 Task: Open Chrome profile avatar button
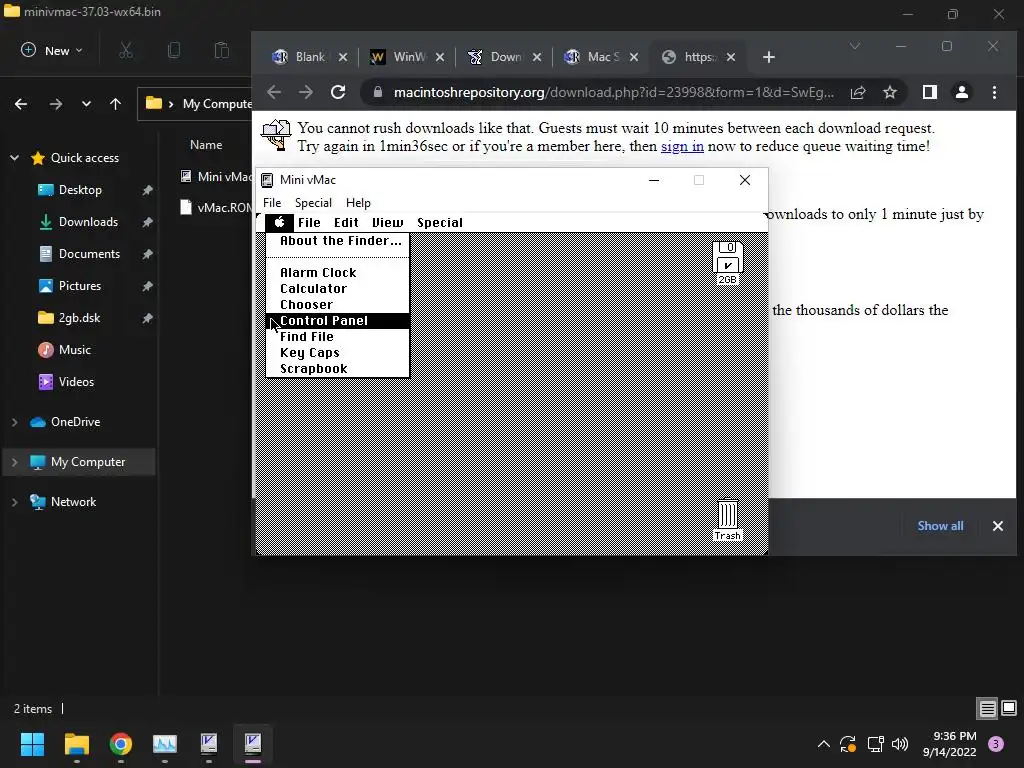962,92
